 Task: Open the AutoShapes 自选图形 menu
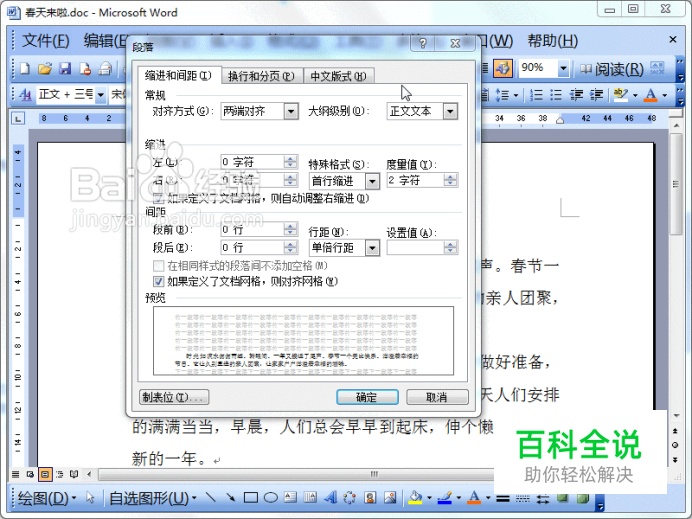click(152, 498)
